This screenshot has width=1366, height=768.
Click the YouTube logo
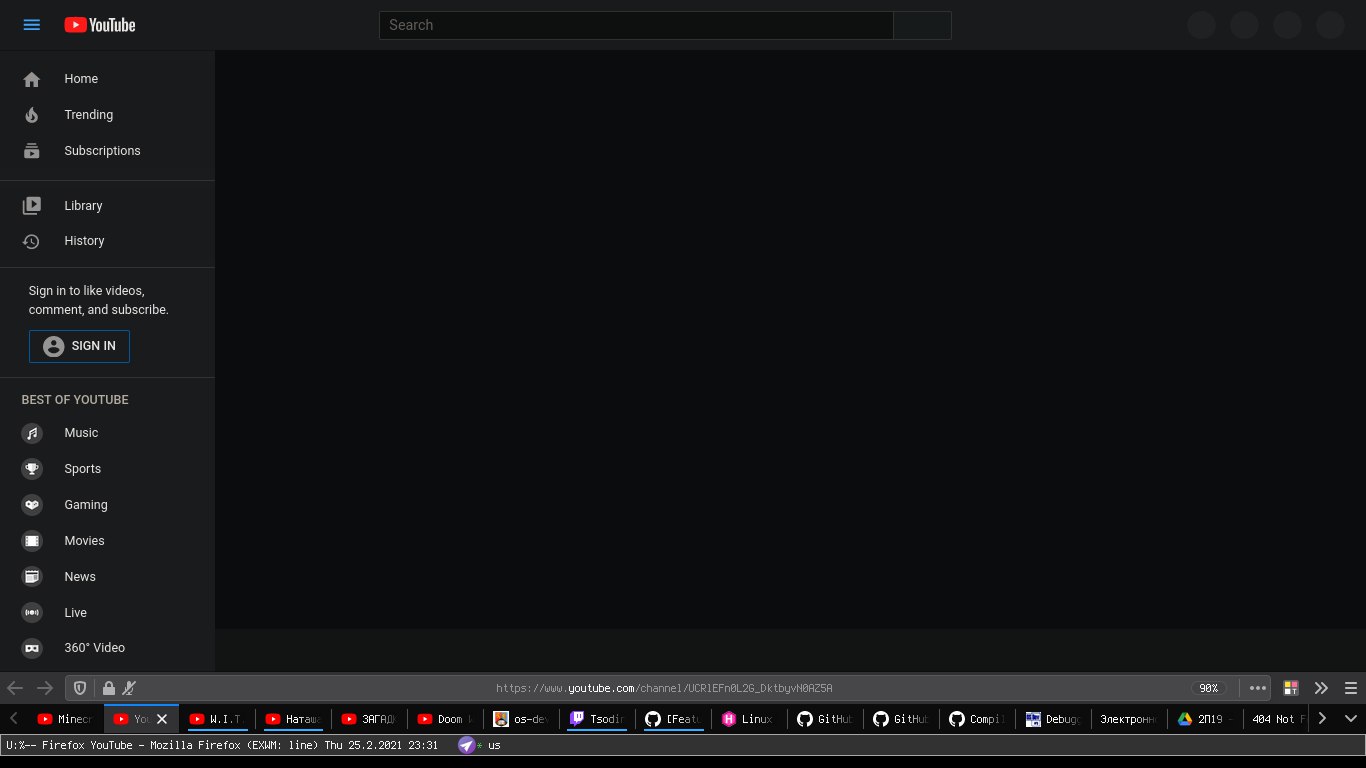tap(100, 25)
